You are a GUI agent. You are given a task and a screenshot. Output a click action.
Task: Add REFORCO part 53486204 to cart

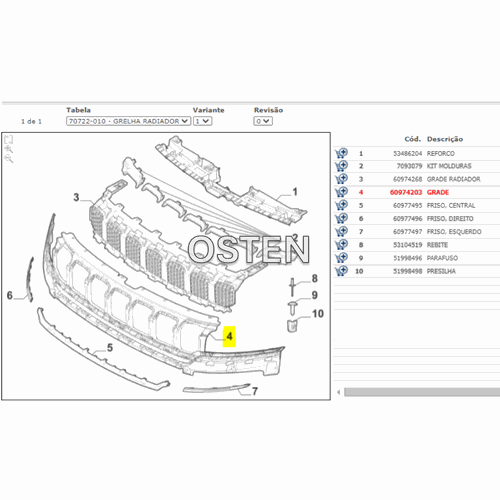(x=341, y=153)
